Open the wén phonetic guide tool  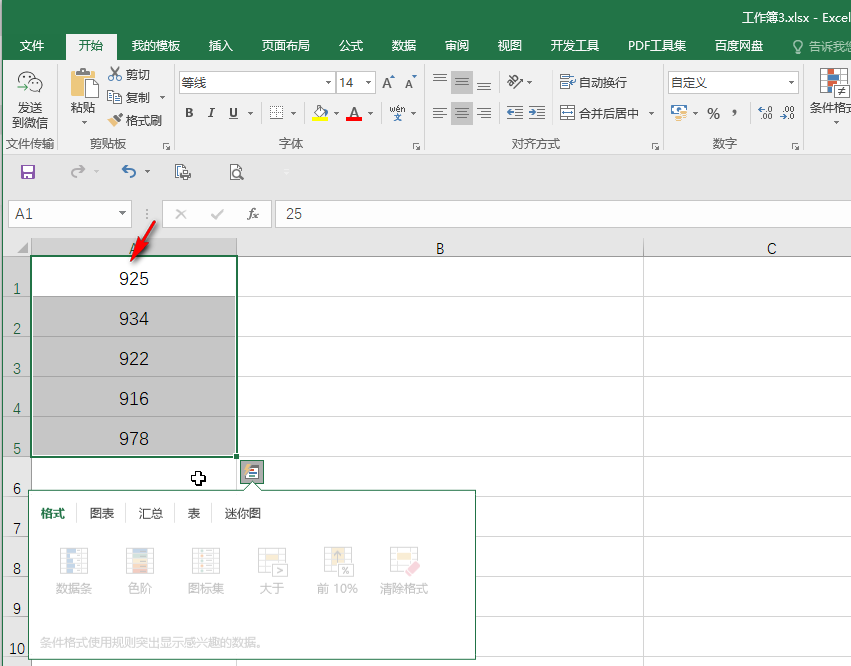[397, 113]
